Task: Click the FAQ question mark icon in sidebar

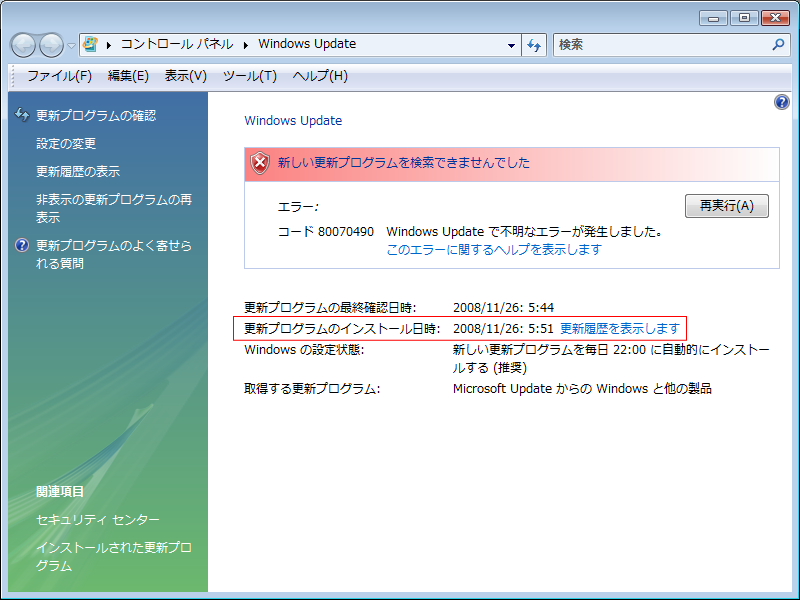Action: 22,245
